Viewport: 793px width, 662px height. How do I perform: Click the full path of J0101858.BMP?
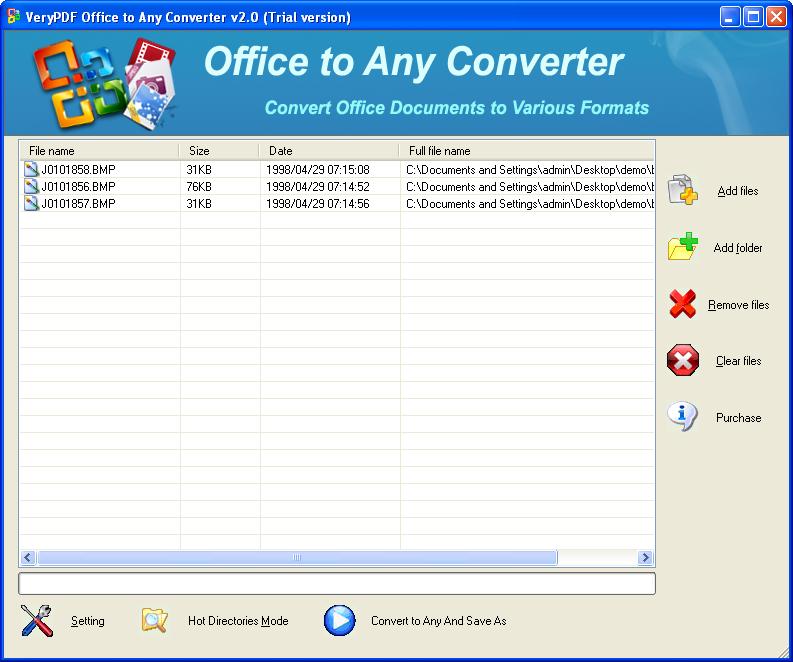[x=530, y=169]
